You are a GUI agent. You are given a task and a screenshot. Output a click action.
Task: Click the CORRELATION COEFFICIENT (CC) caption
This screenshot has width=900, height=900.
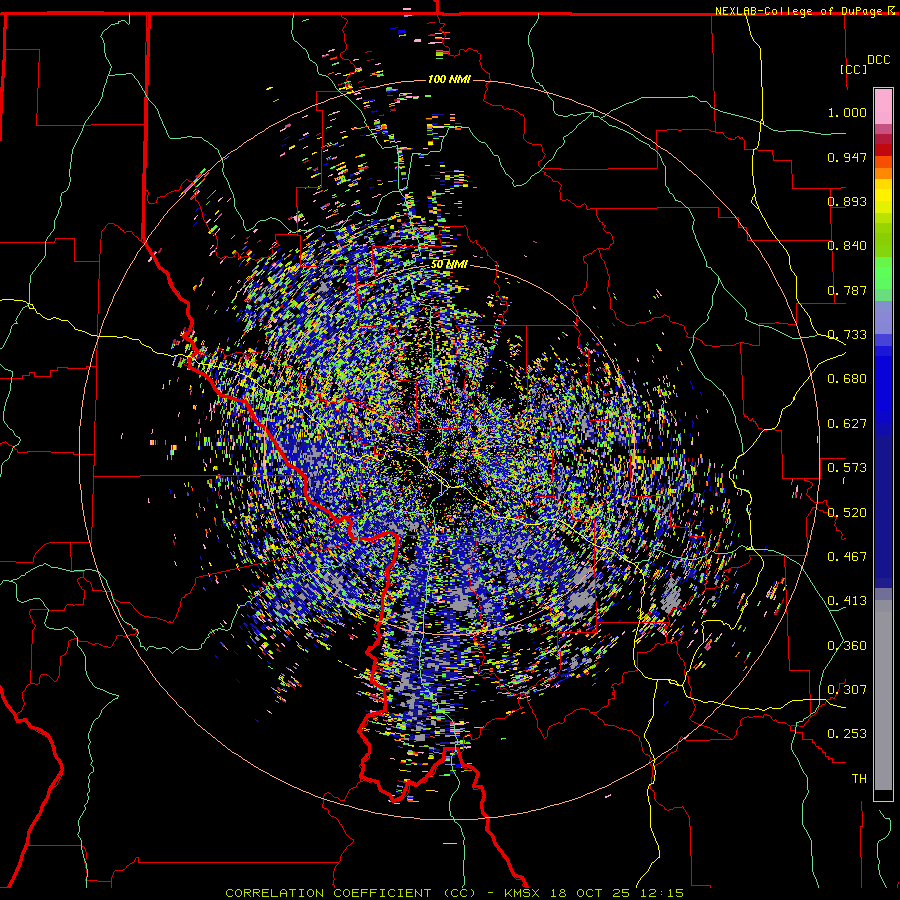point(350,893)
